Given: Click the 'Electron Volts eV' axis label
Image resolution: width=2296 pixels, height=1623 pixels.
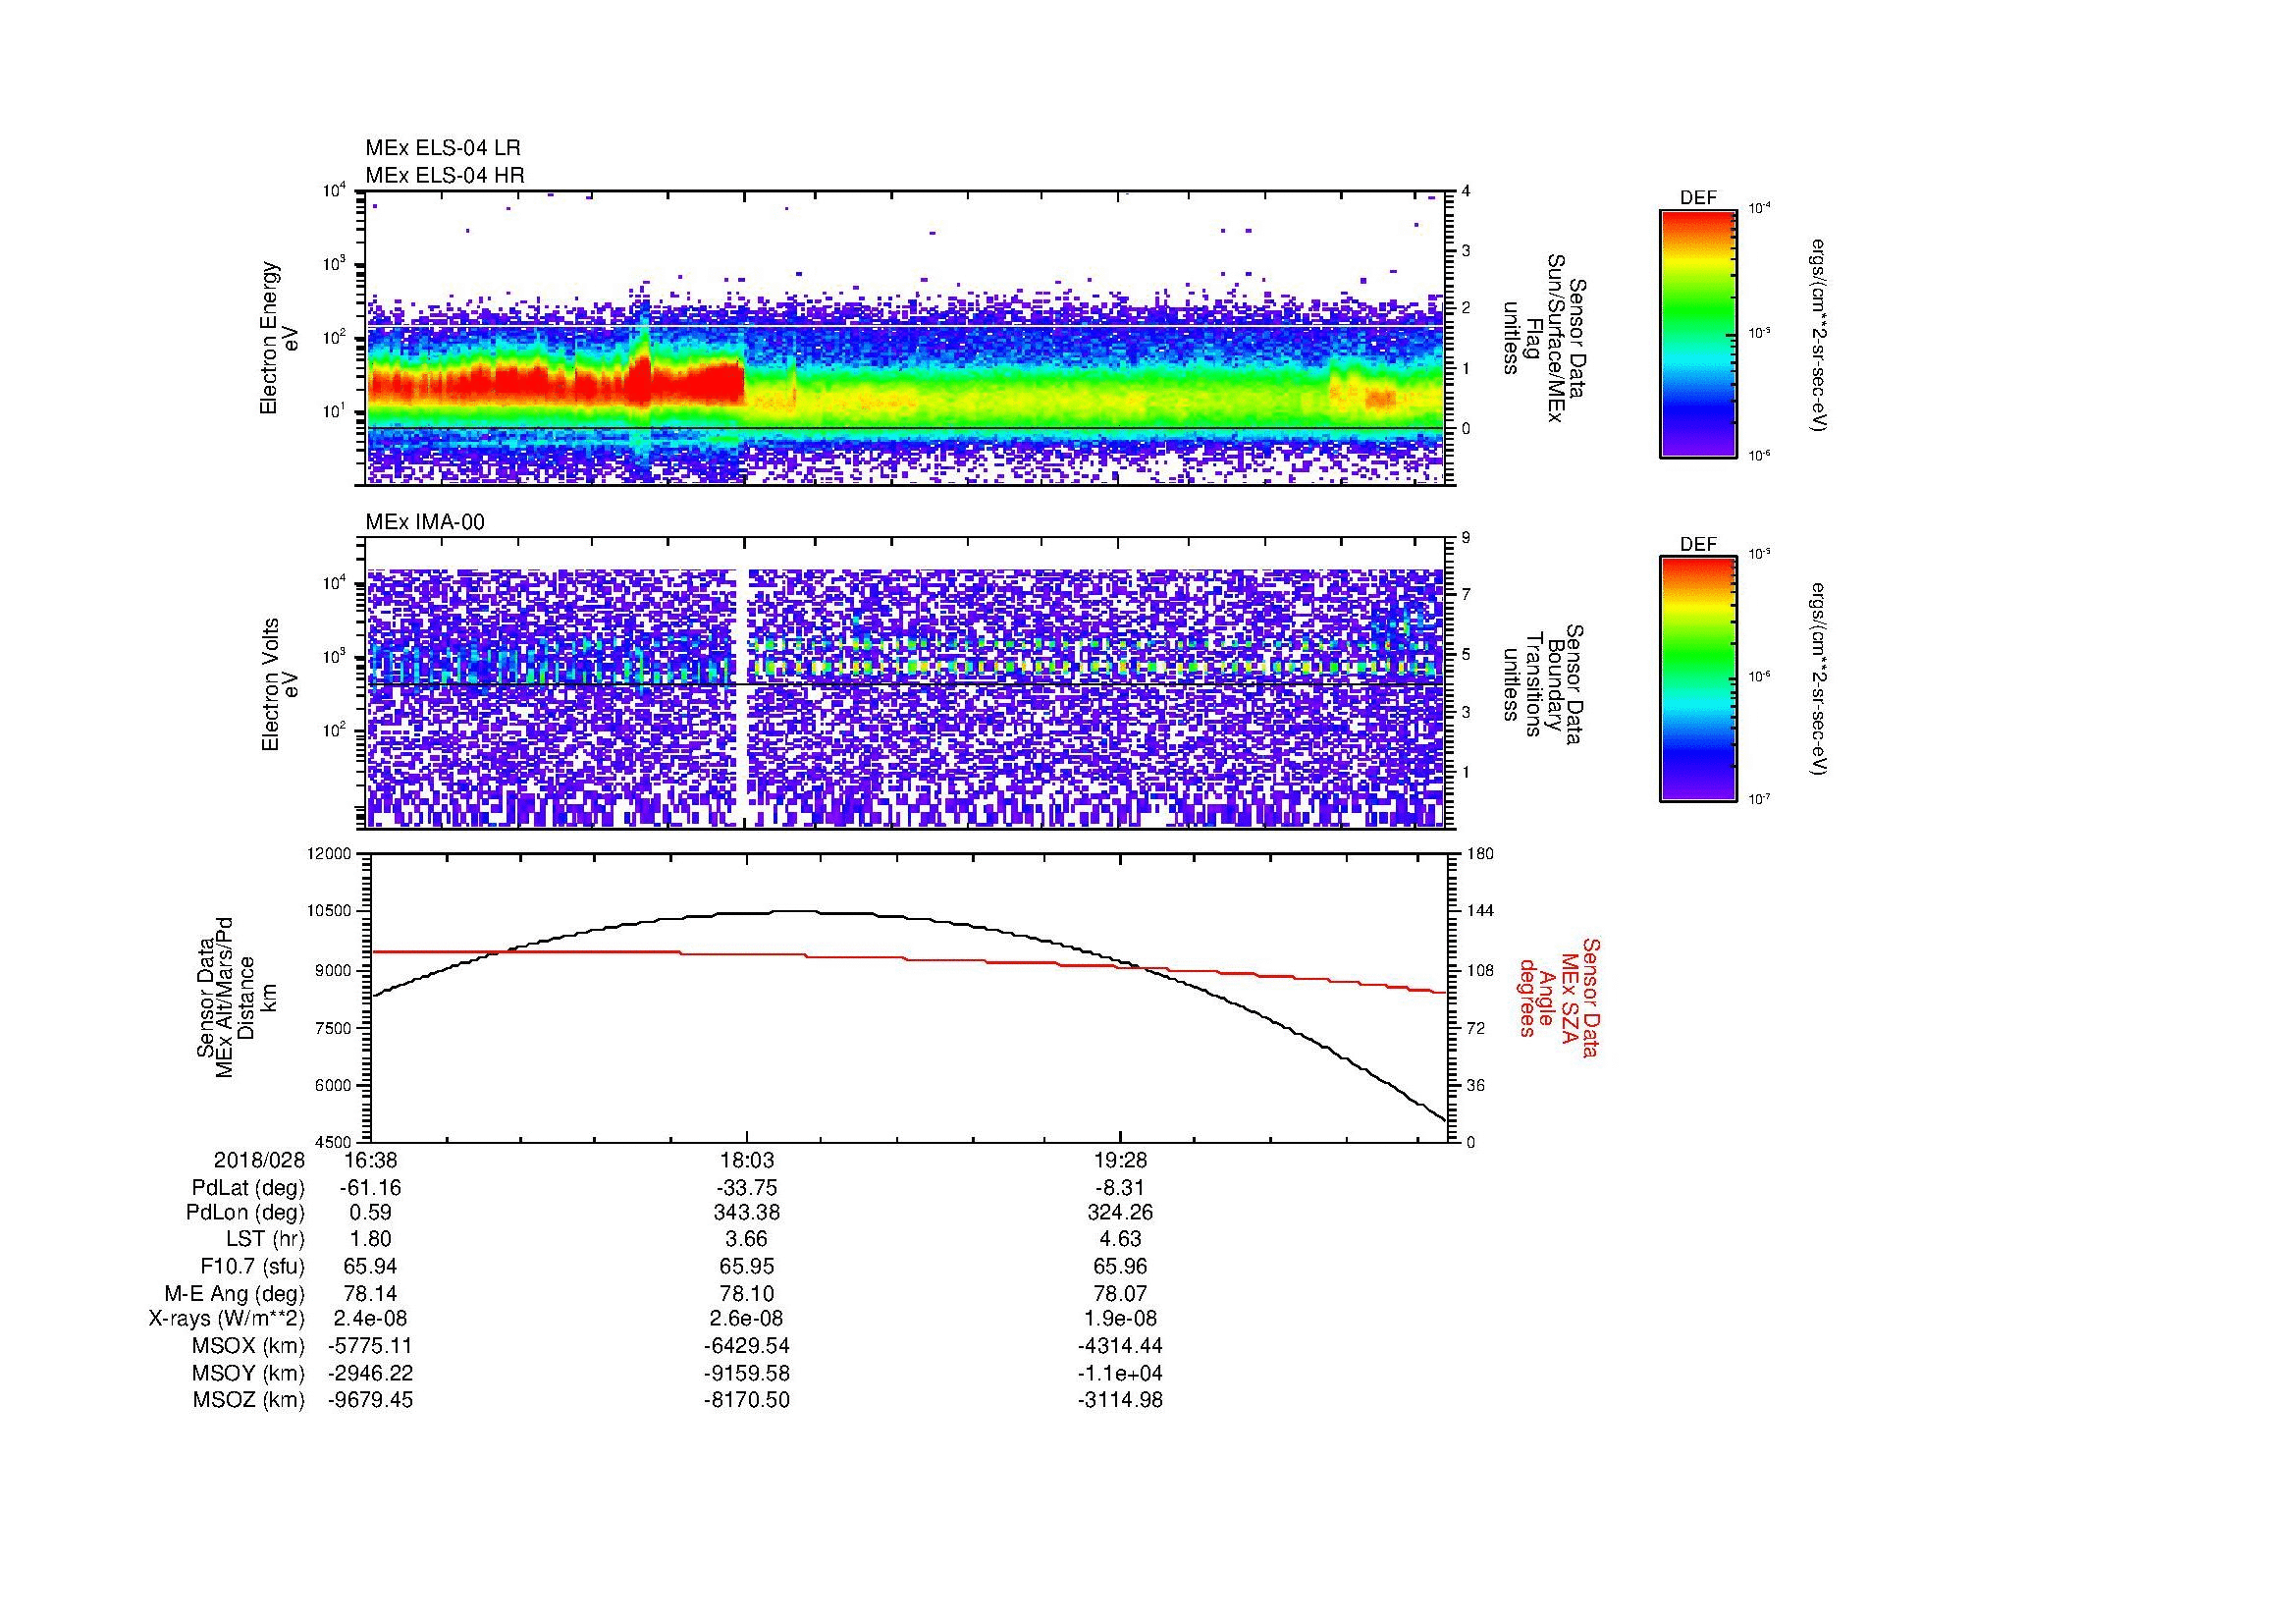Looking at the screenshot, I should pyautogui.click(x=280, y=684).
